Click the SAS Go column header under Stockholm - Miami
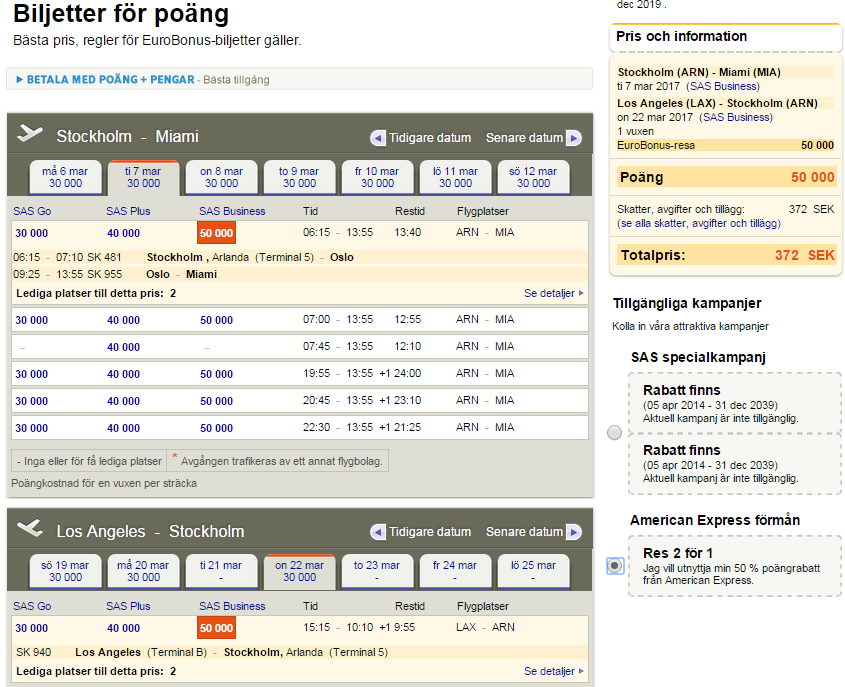 tap(32, 211)
